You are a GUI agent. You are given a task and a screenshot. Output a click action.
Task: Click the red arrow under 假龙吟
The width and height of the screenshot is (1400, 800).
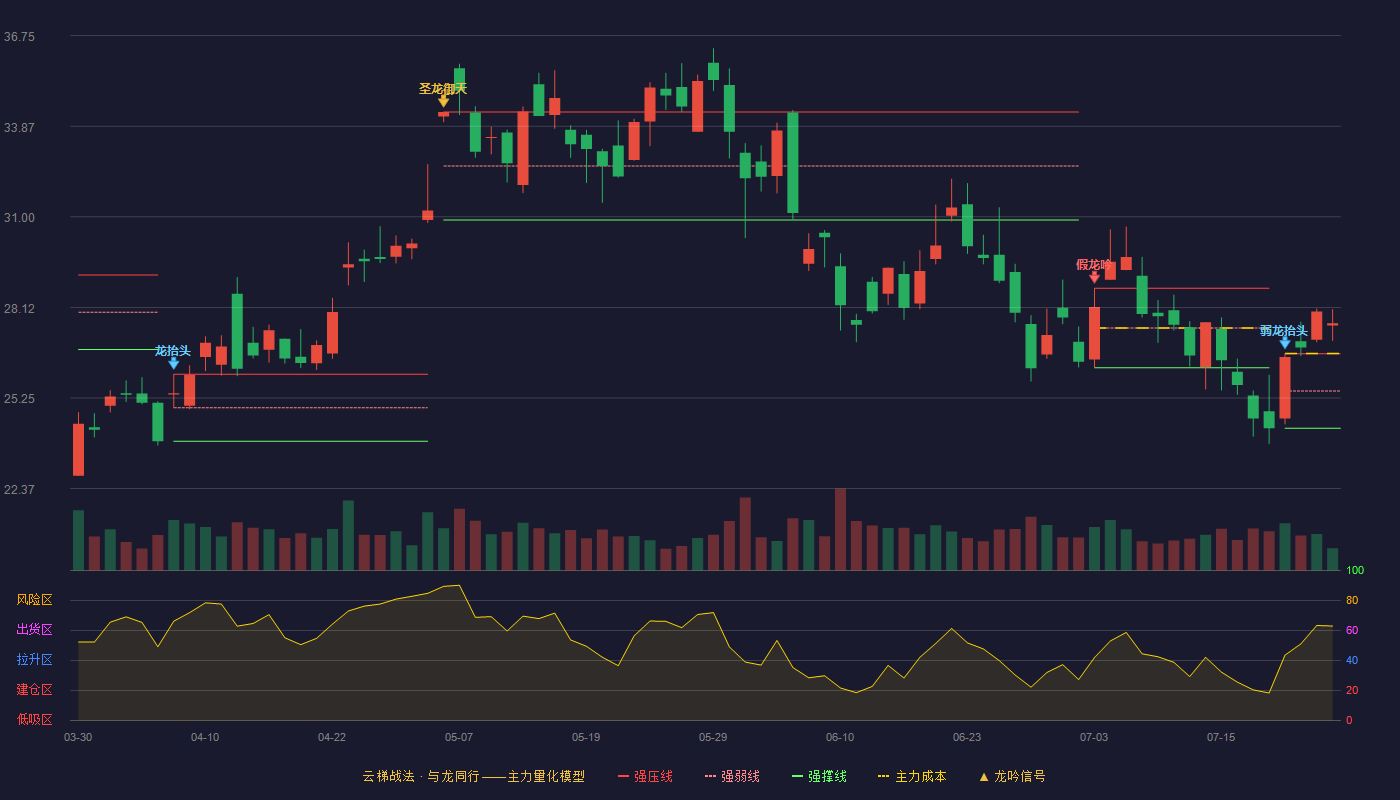coord(1094,277)
